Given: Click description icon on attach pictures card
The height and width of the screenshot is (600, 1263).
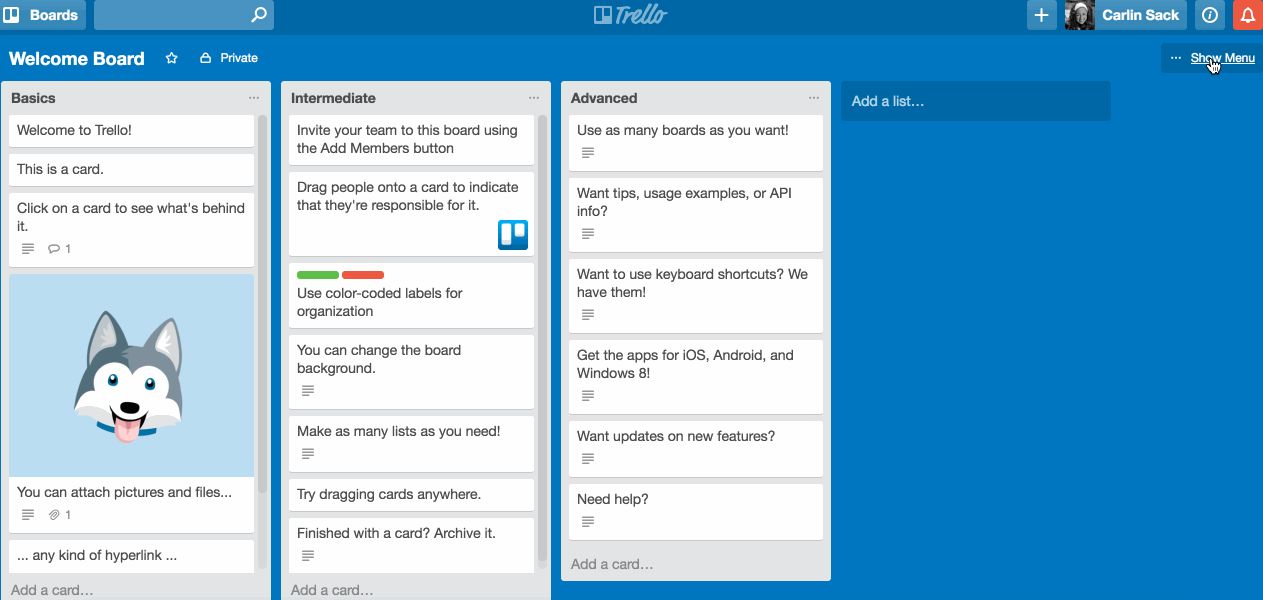Looking at the screenshot, I should click(28, 515).
